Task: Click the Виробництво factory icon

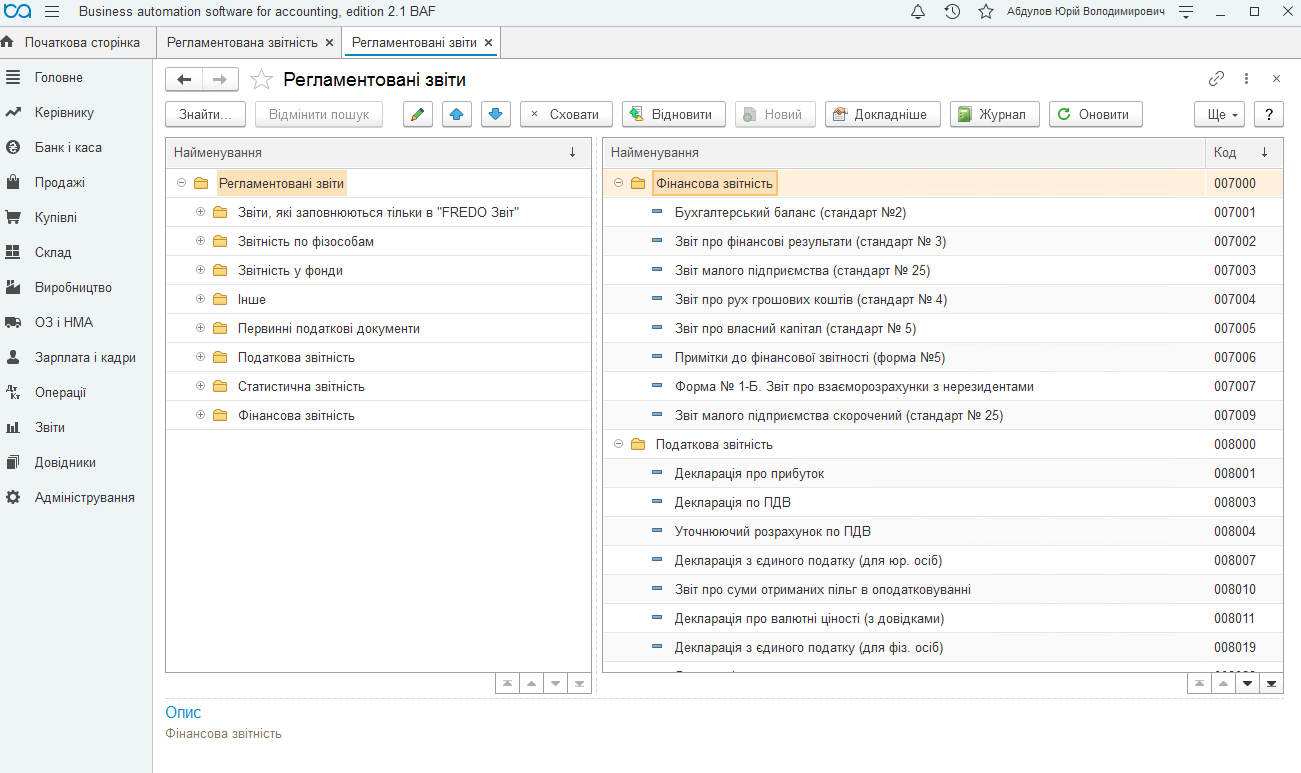Action: click(x=13, y=287)
